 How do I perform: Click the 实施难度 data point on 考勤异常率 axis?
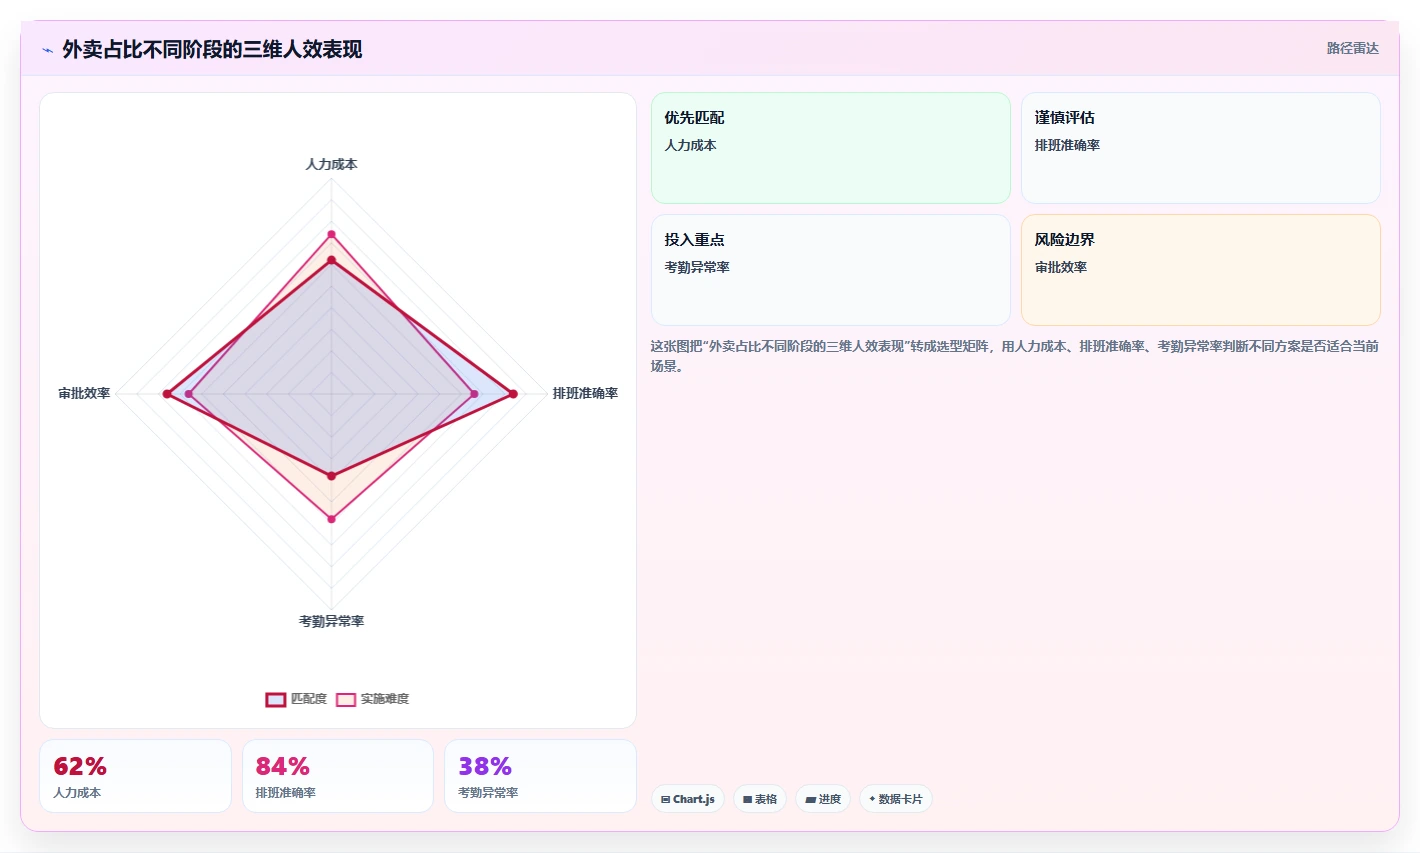click(331, 518)
